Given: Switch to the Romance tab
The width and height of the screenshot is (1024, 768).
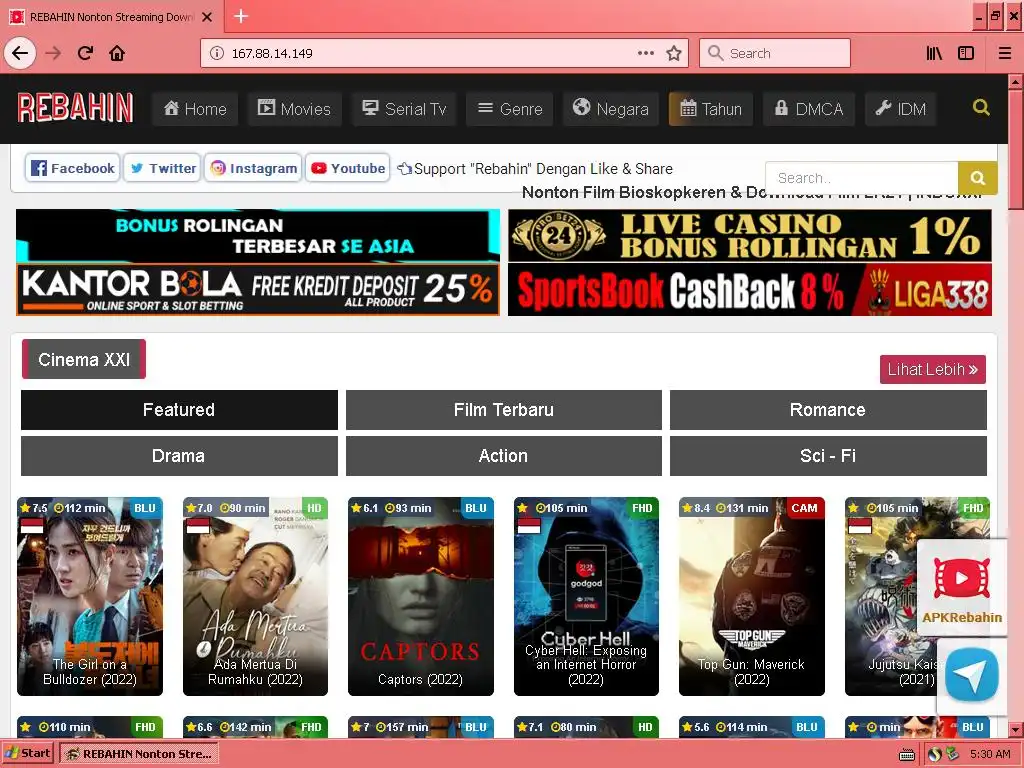Looking at the screenshot, I should [x=828, y=409].
